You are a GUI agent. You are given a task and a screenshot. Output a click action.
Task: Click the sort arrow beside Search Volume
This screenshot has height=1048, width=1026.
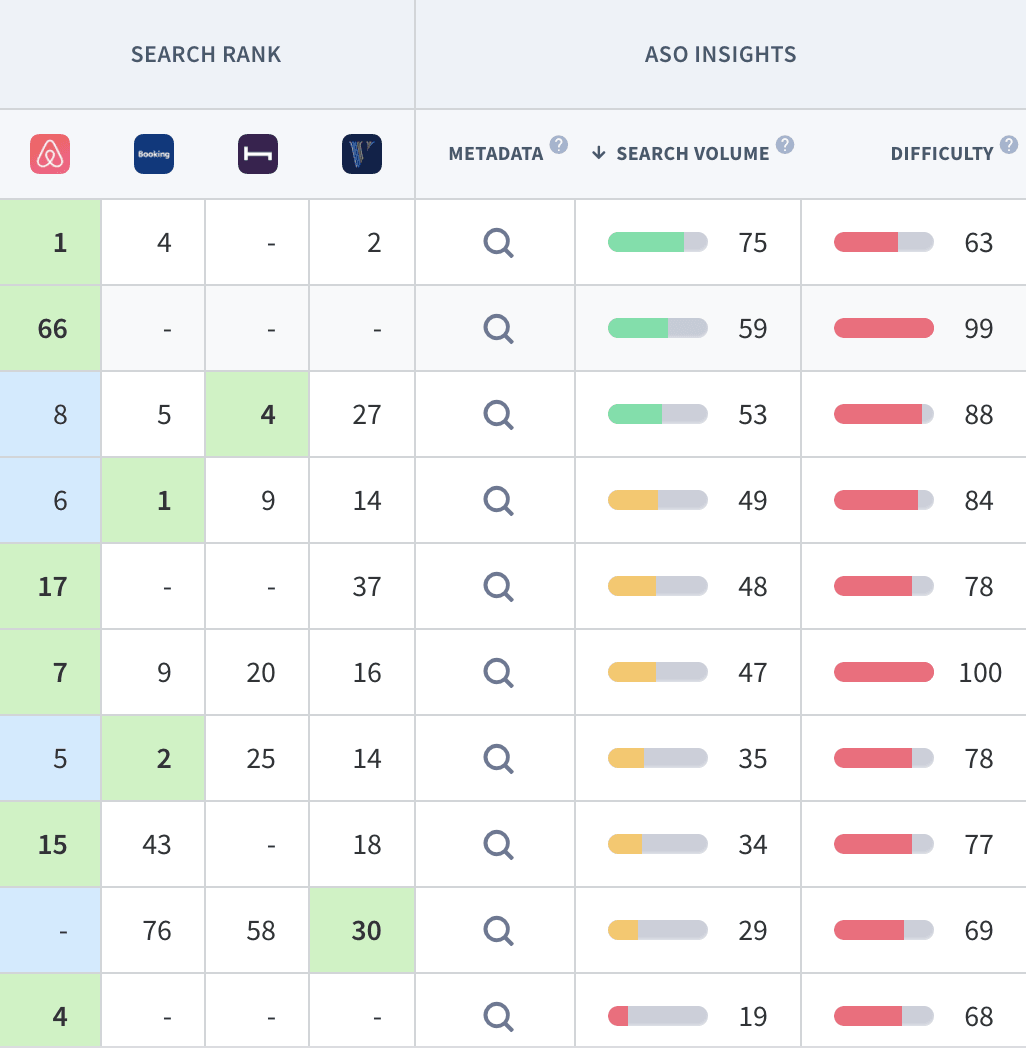click(x=597, y=153)
